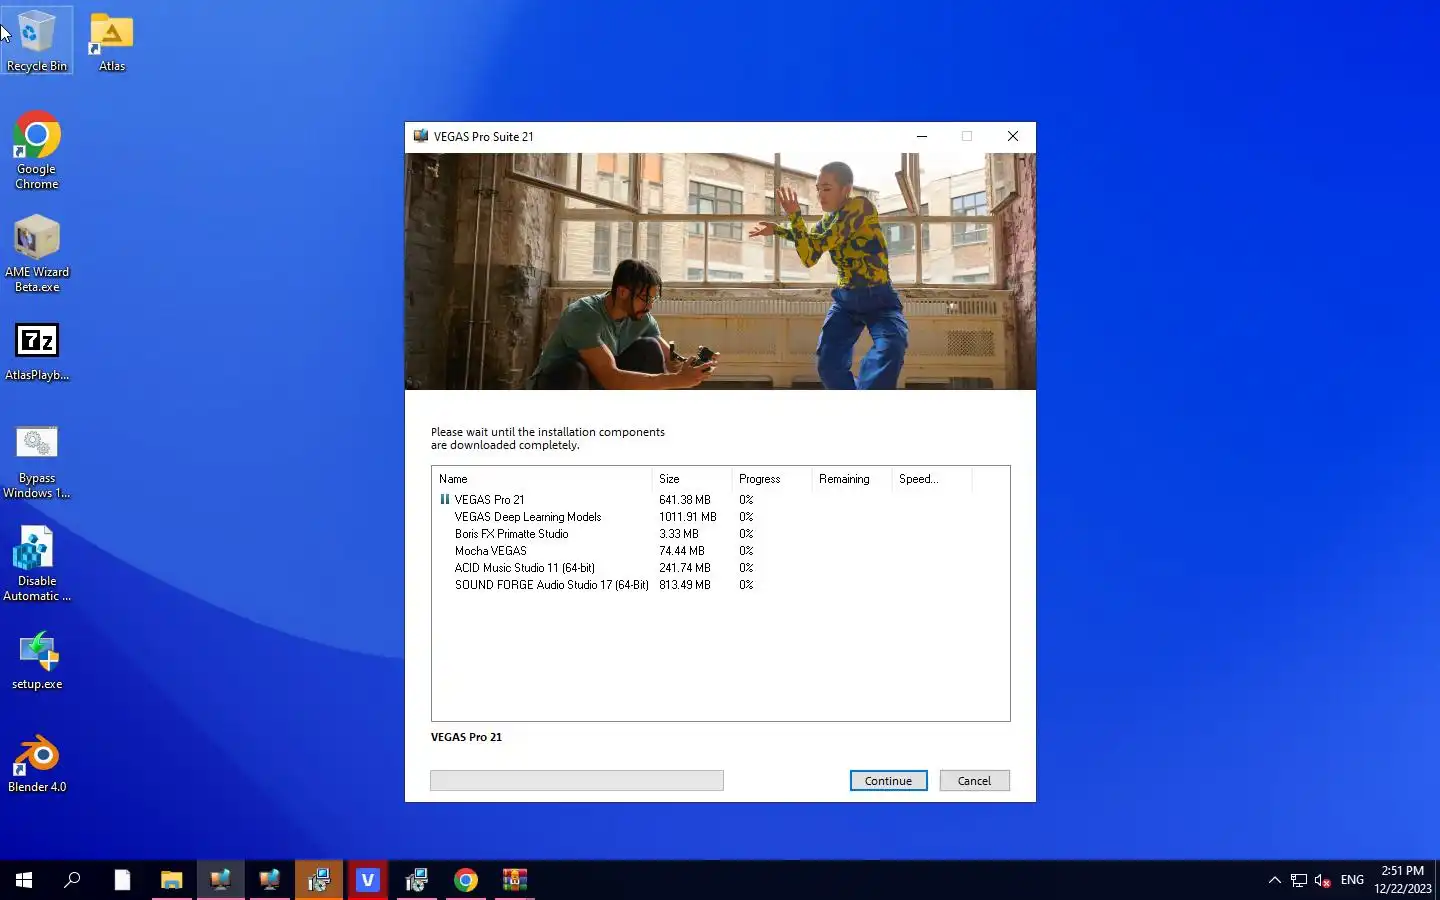Click the 241.74 MB size value

point(685,568)
